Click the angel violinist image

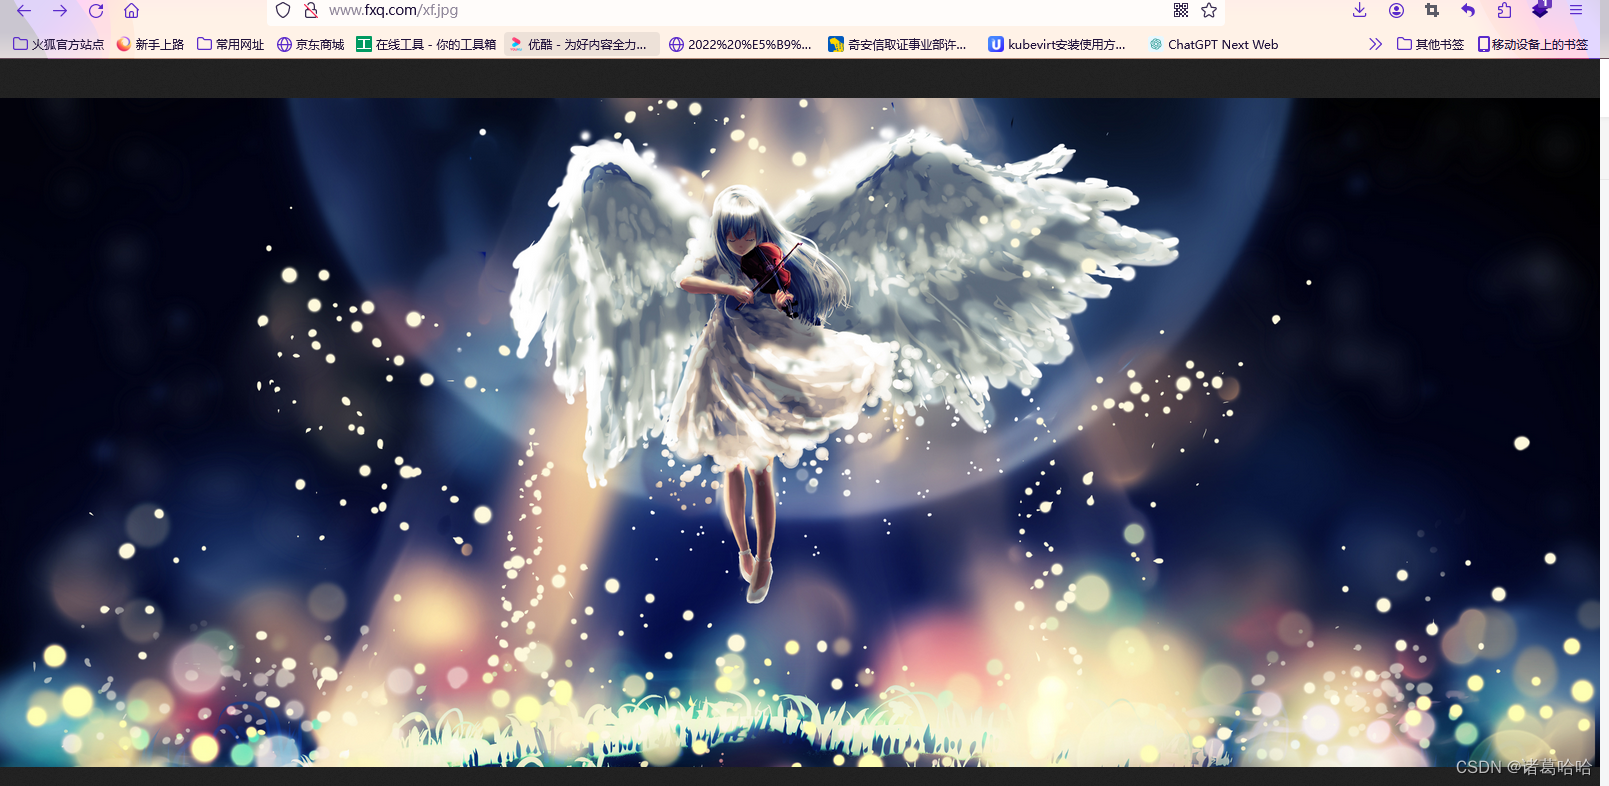800,432
